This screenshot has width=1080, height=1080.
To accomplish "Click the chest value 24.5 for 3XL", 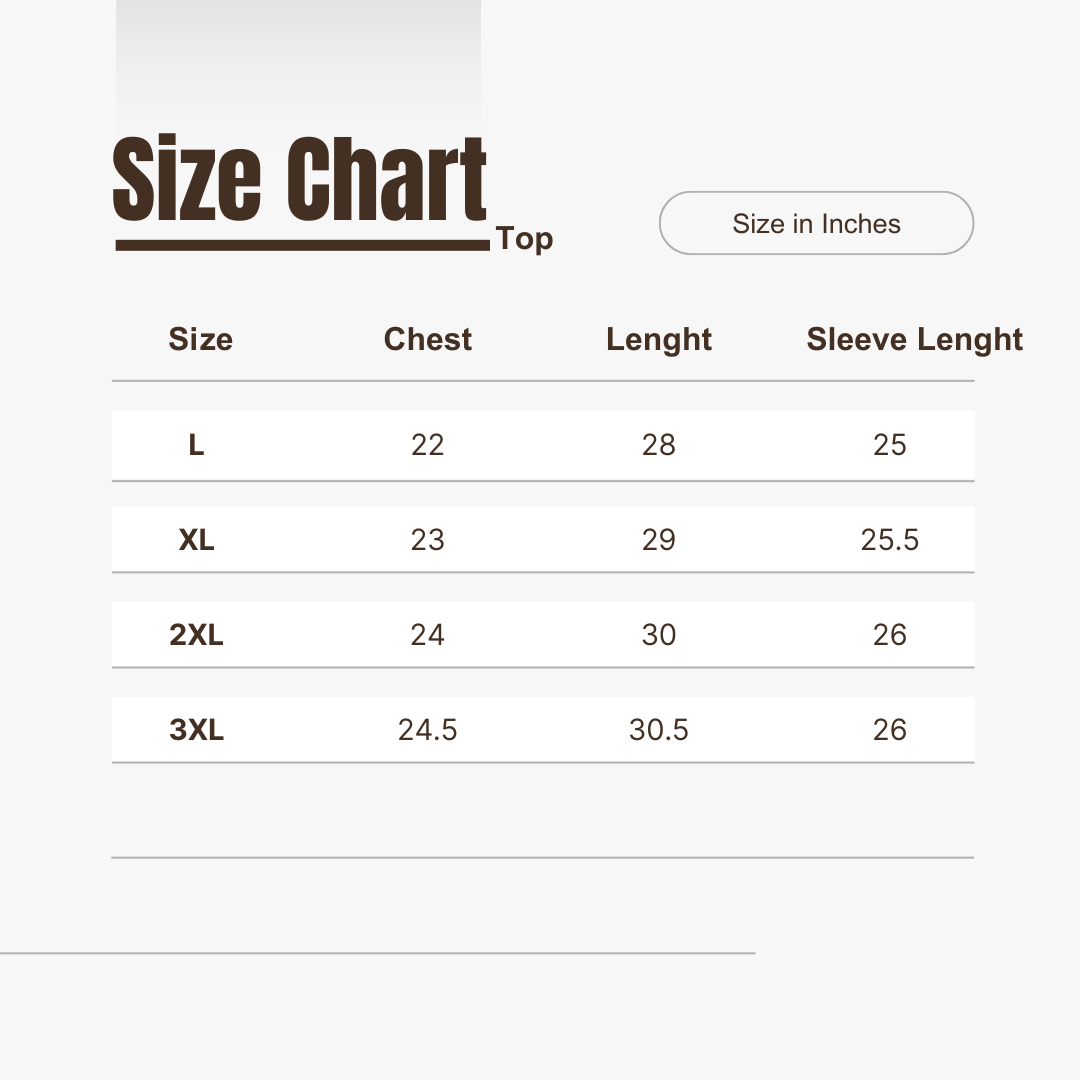I will coord(427,730).
